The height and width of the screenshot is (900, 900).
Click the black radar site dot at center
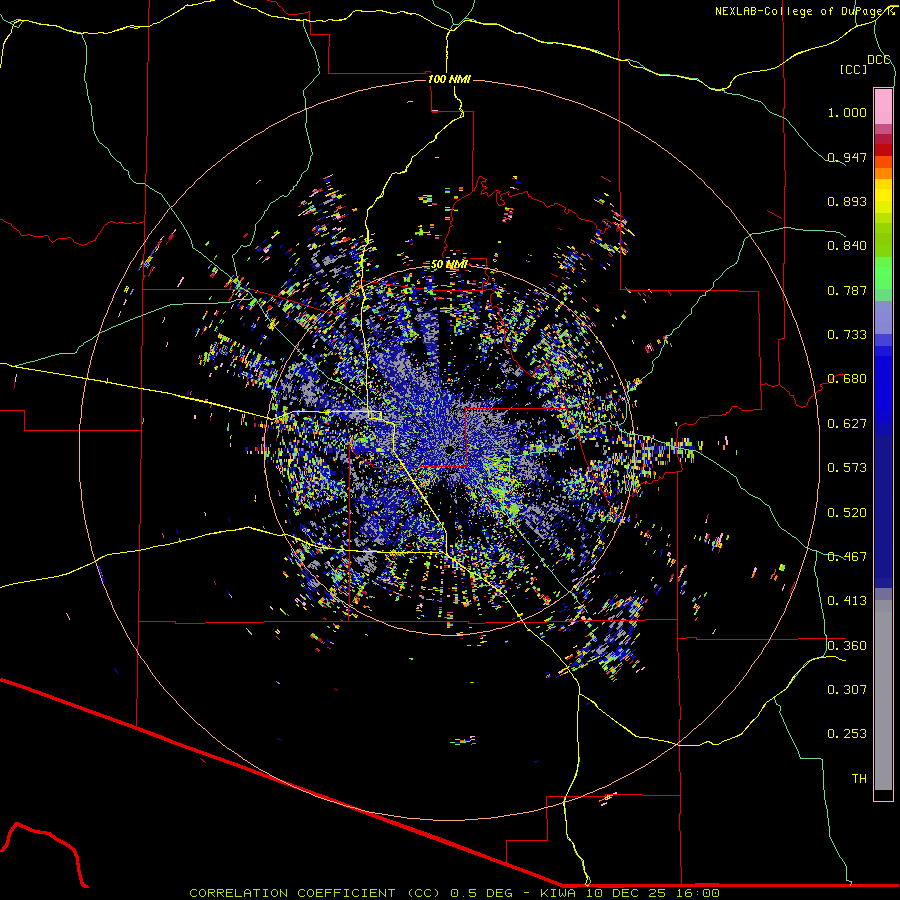click(450, 450)
